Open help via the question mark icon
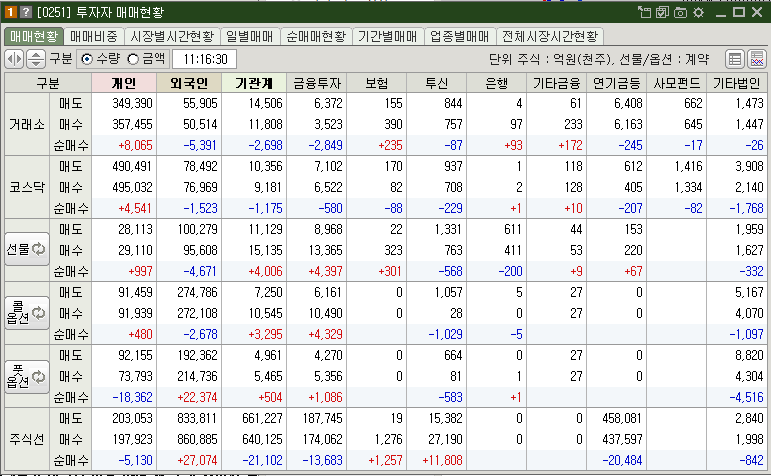 coord(26,12)
